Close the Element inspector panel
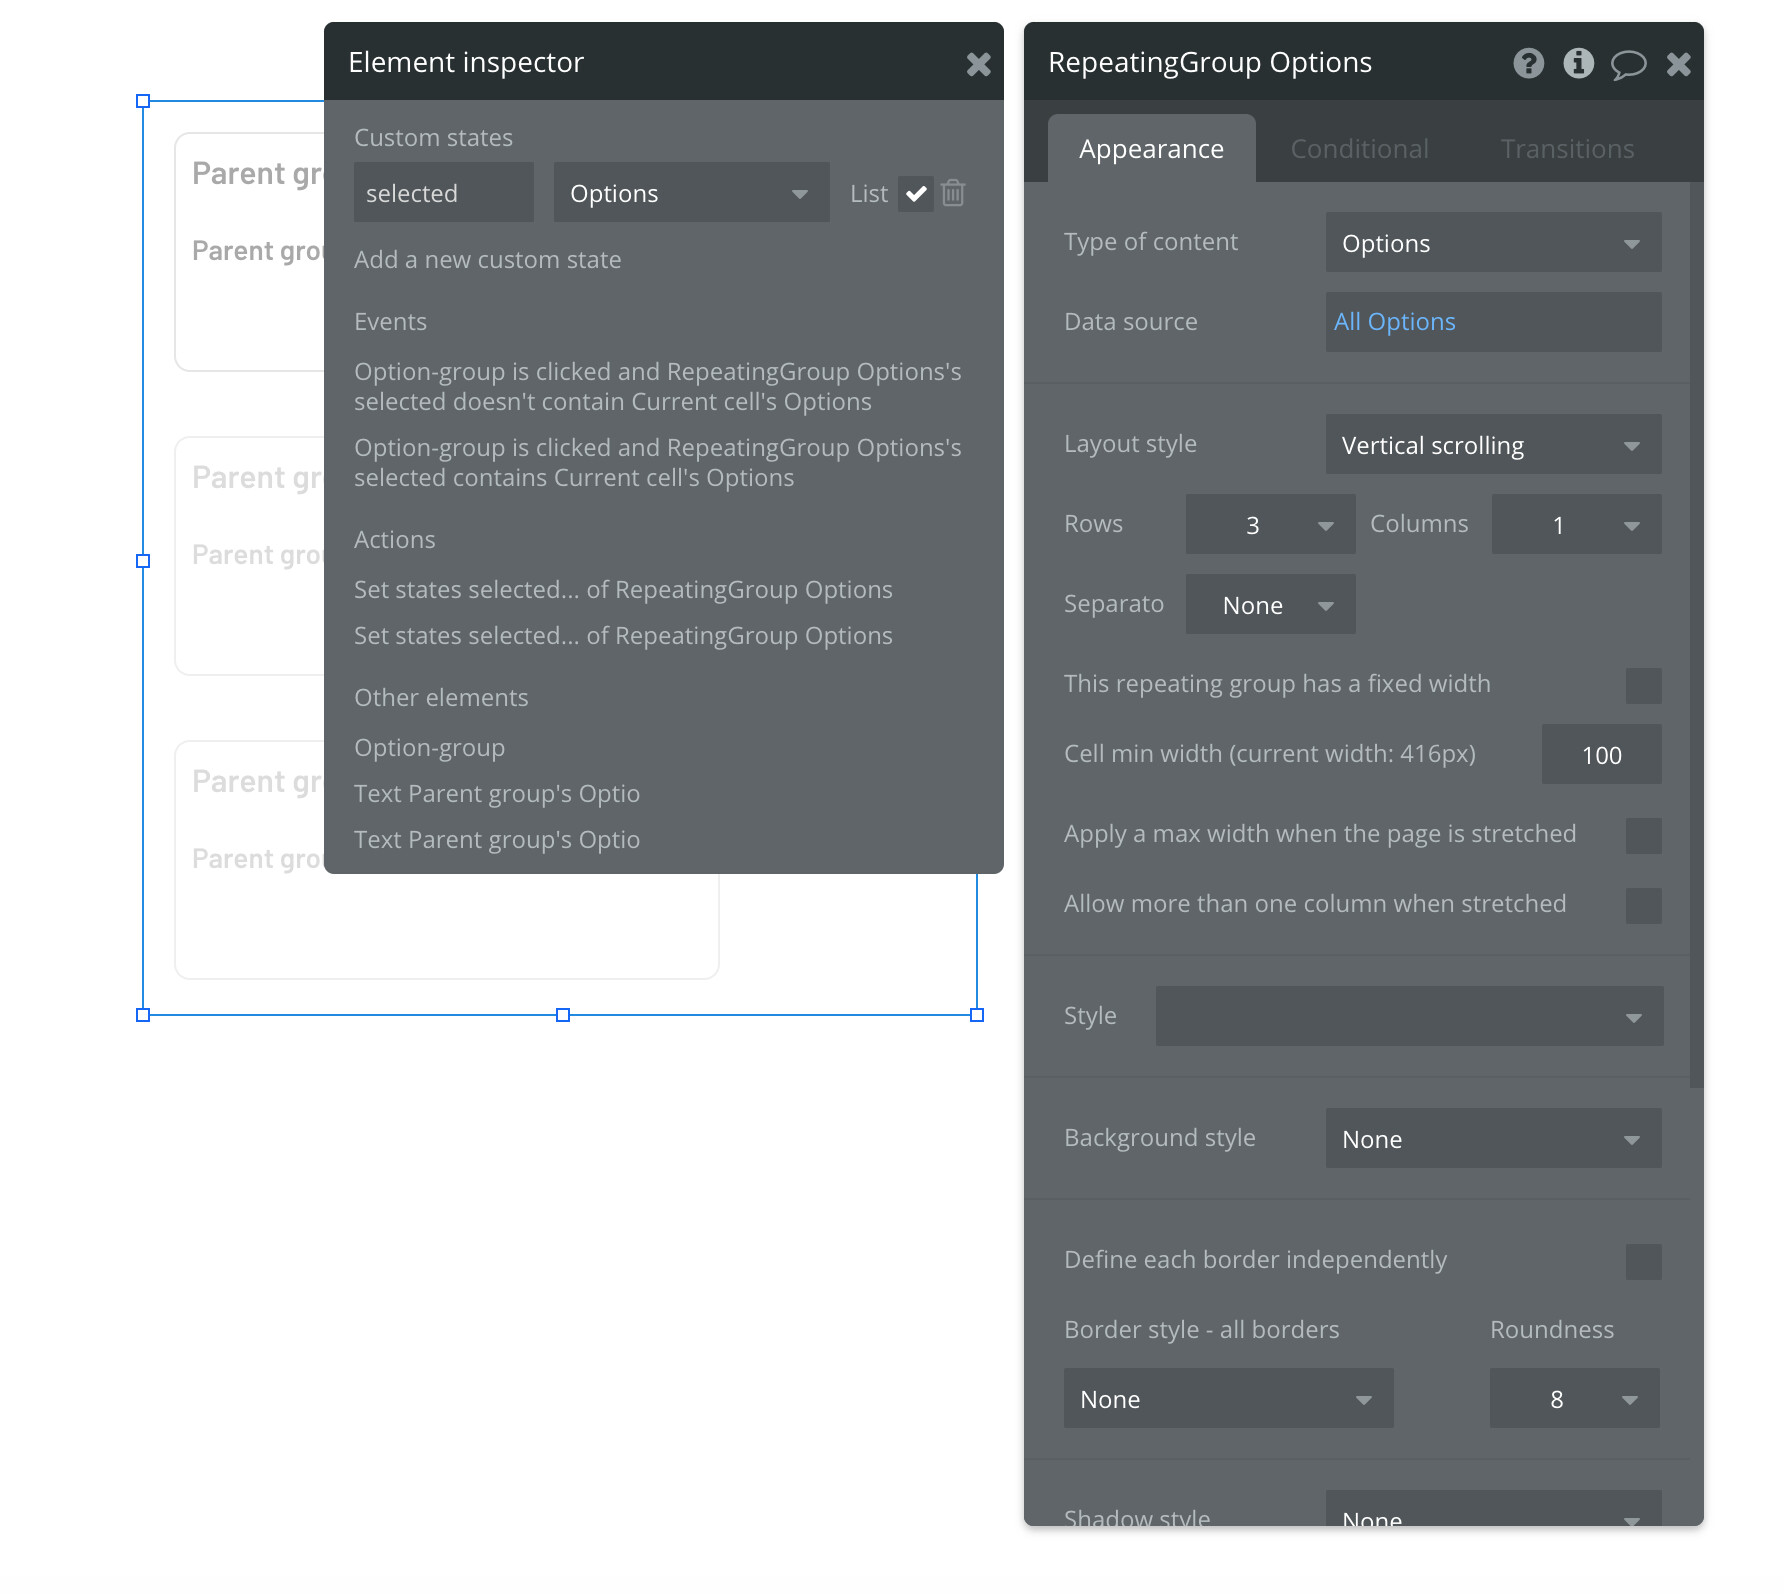Viewport: 1784px width, 1594px height. [978, 65]
